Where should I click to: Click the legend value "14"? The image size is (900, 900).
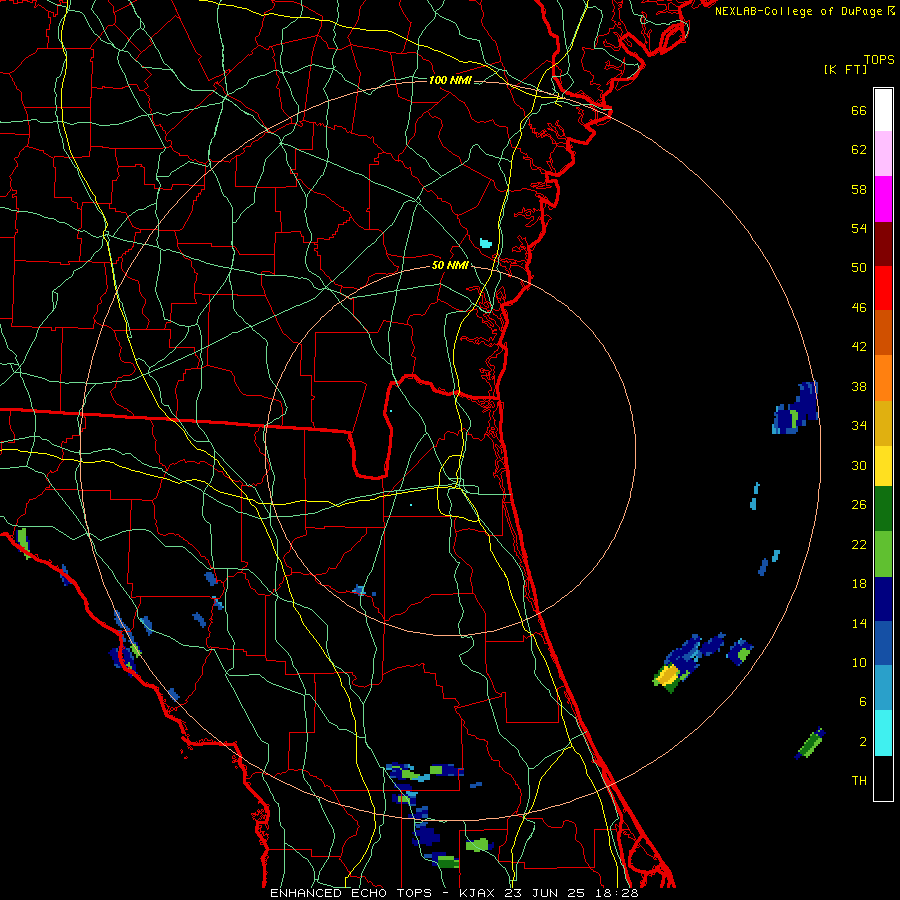[x=859, y=623]
